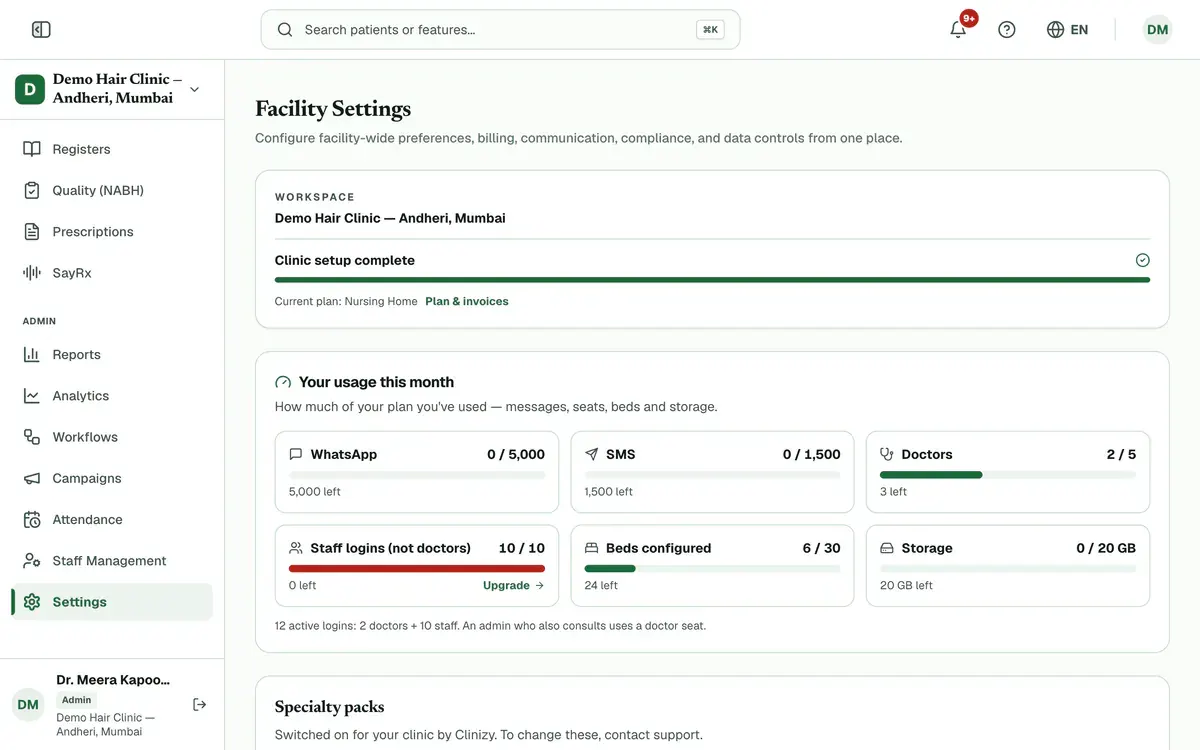The height and width of the screenshot is (750, 1200).
Task: Click the Clinic setup complete progress bar
Action: (x=712, y=280)
